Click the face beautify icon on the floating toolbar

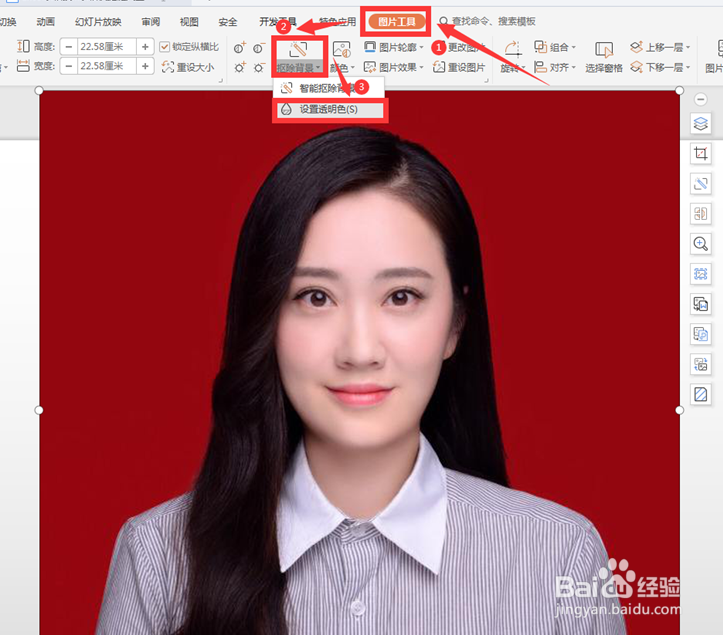(x=700, y=214)
